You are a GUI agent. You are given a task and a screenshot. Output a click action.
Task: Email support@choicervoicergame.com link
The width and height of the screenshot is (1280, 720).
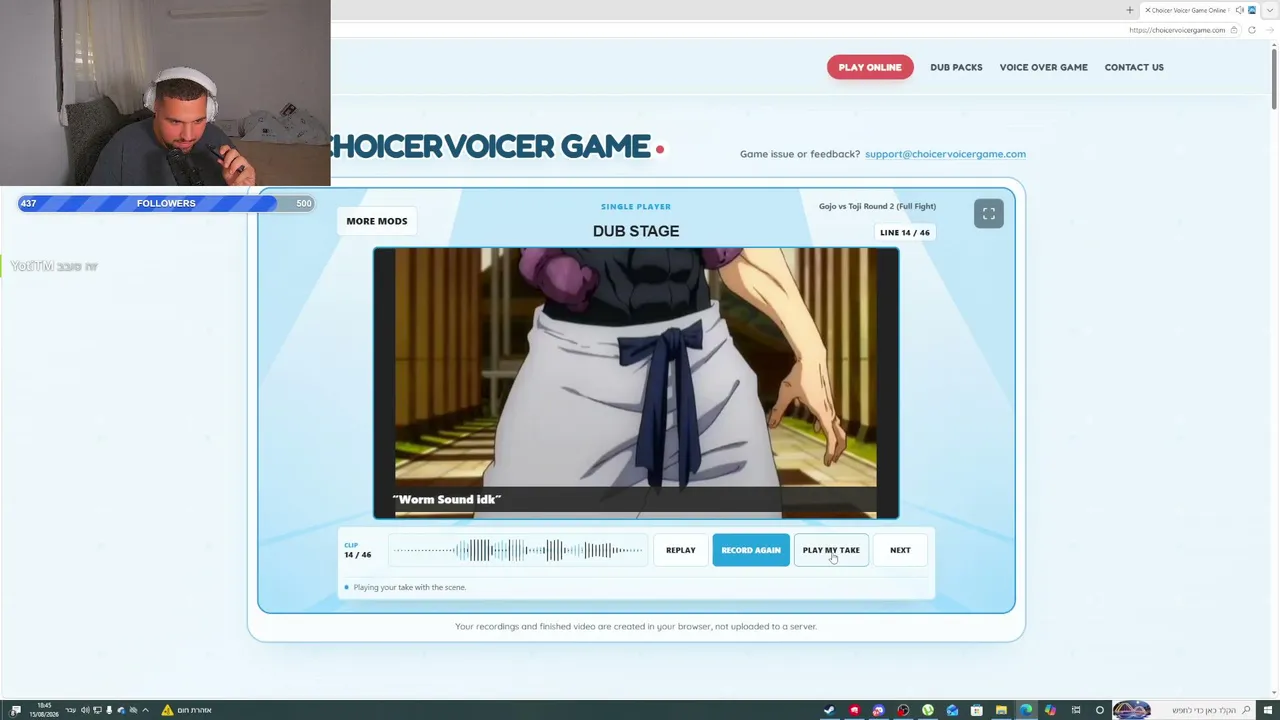click(x=945, y=154)
